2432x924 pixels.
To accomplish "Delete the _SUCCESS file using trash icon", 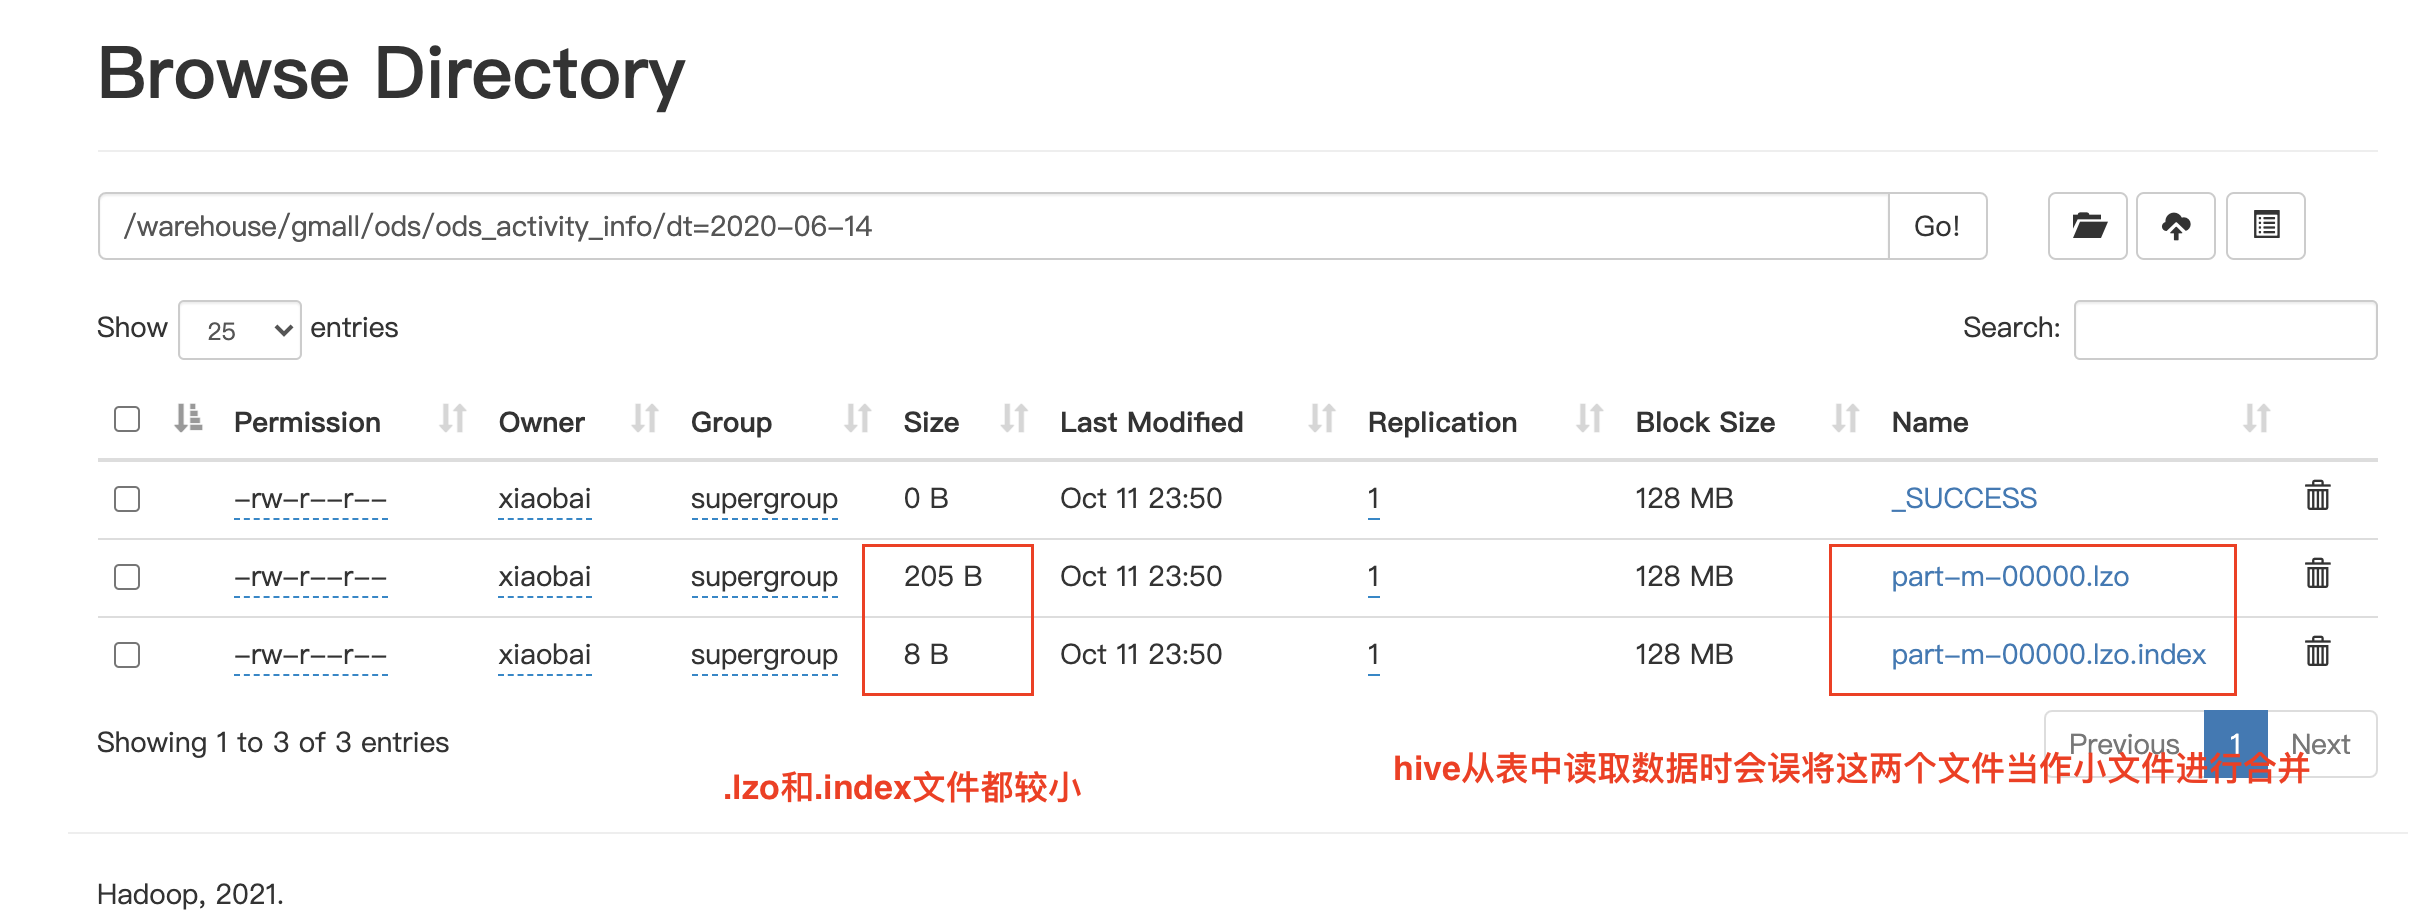I will pyautogui.click(x=2318, y=496).
